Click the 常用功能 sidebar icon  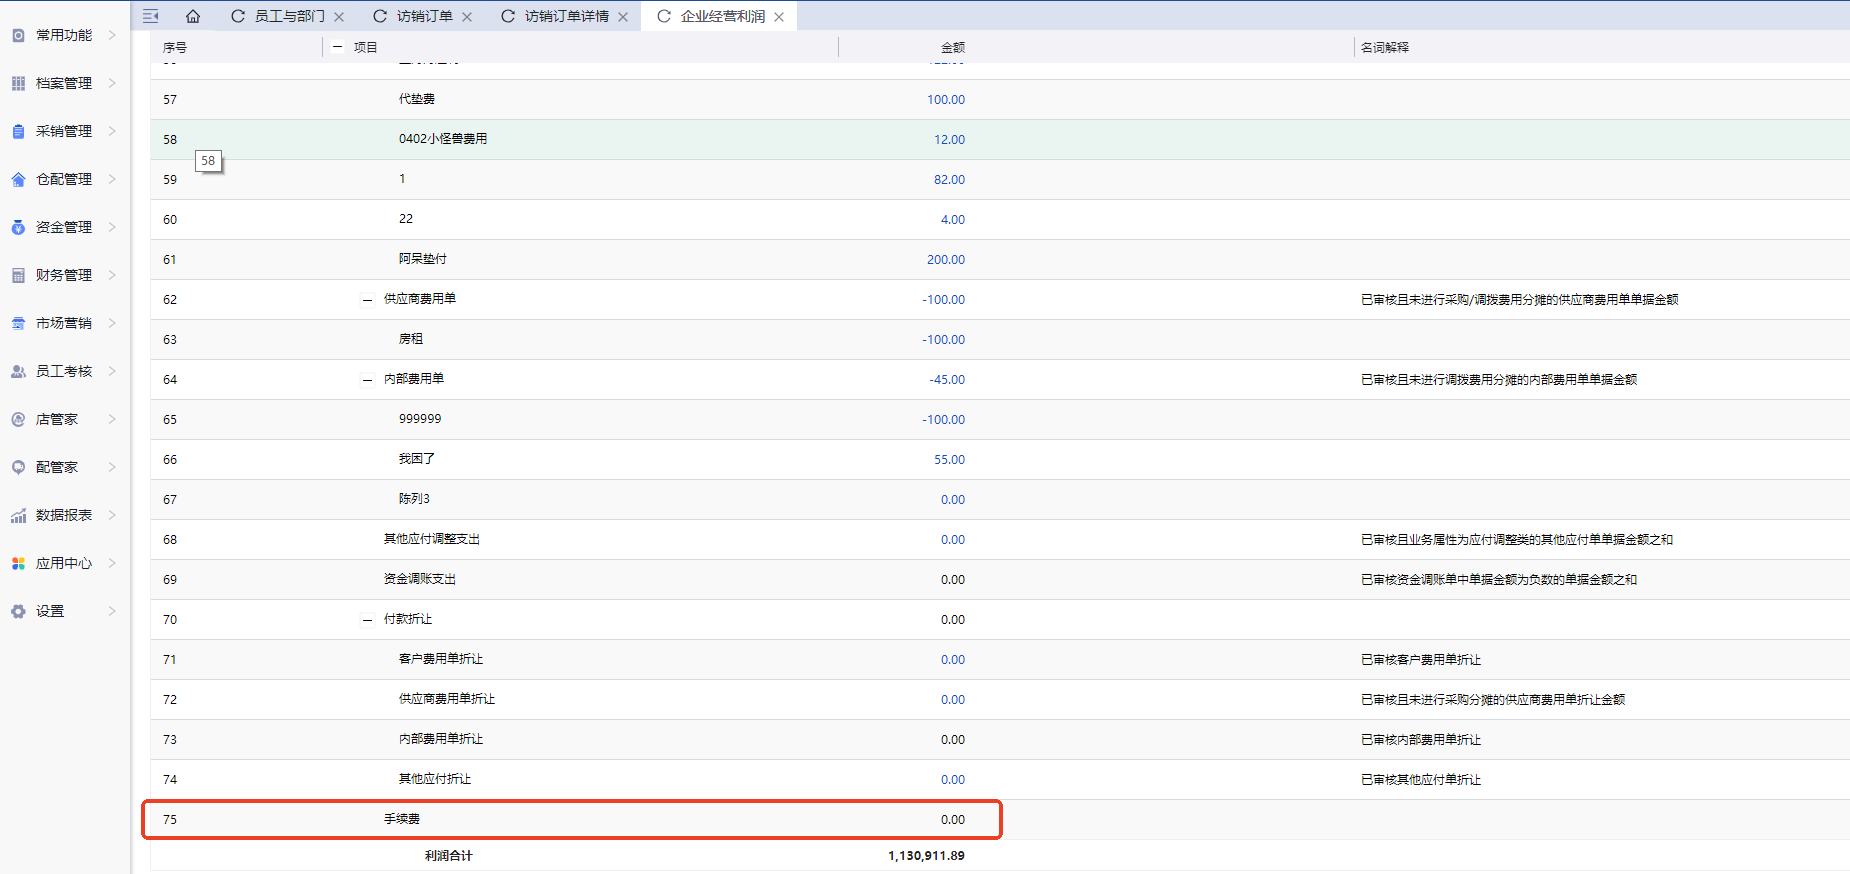pyautogui.click(x=18, y=35)
